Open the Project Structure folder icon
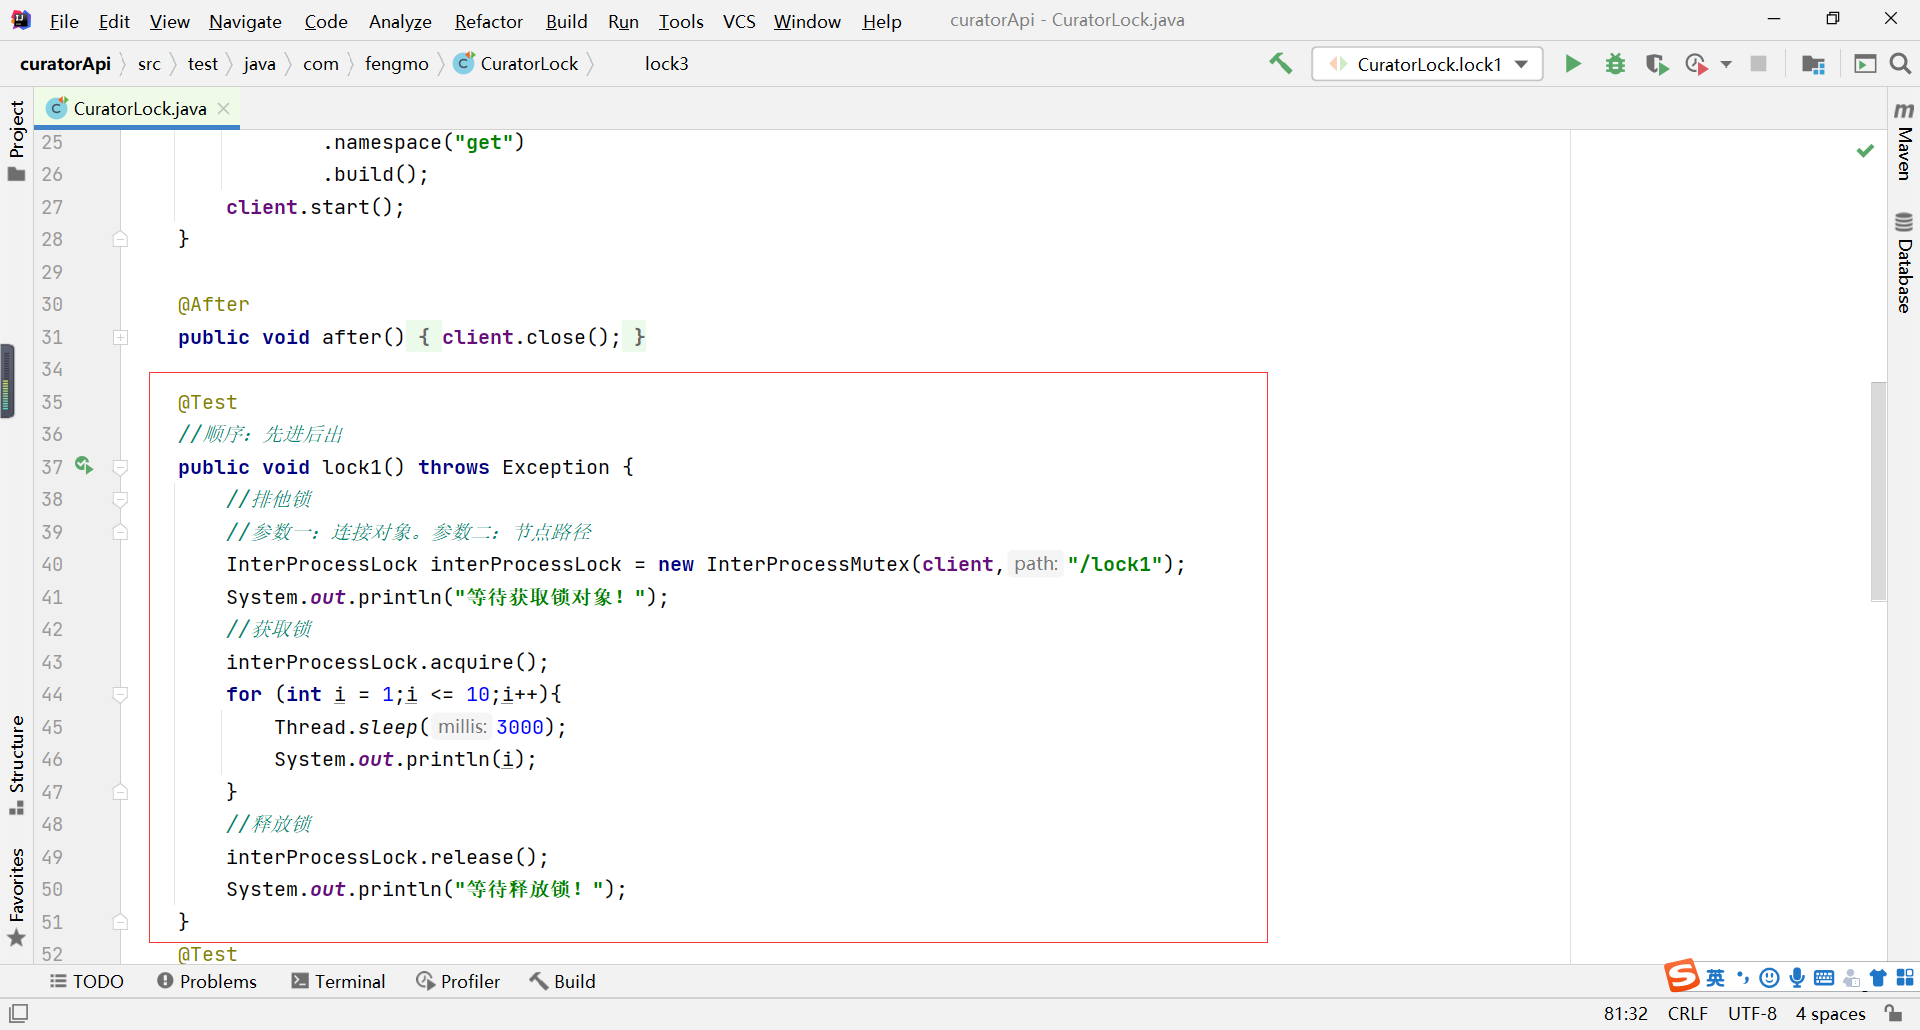The width and height of the screenshot is (1920, 1030). [x=1813, y=64]
